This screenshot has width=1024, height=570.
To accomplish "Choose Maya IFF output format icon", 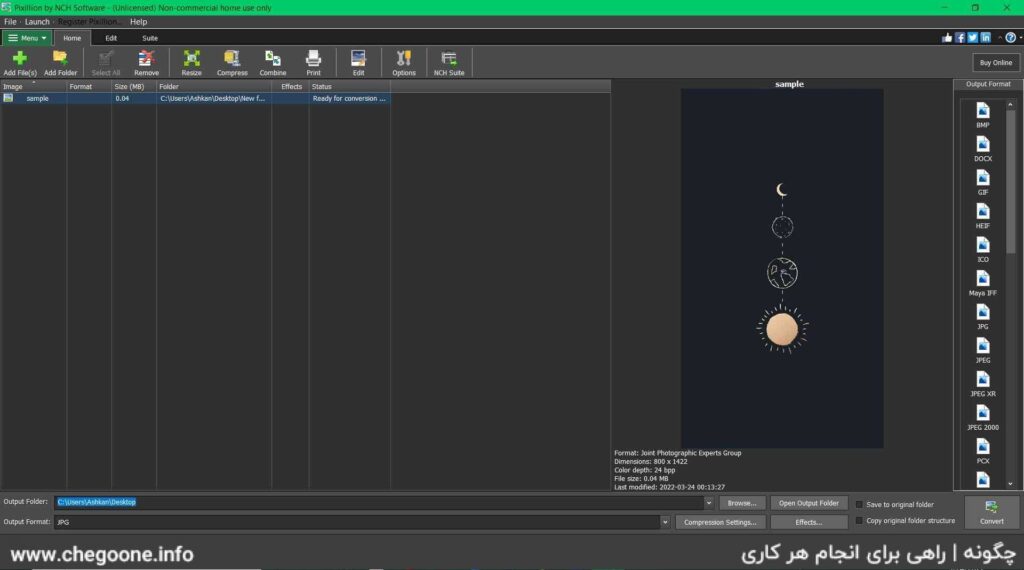I will coord(983,283).
